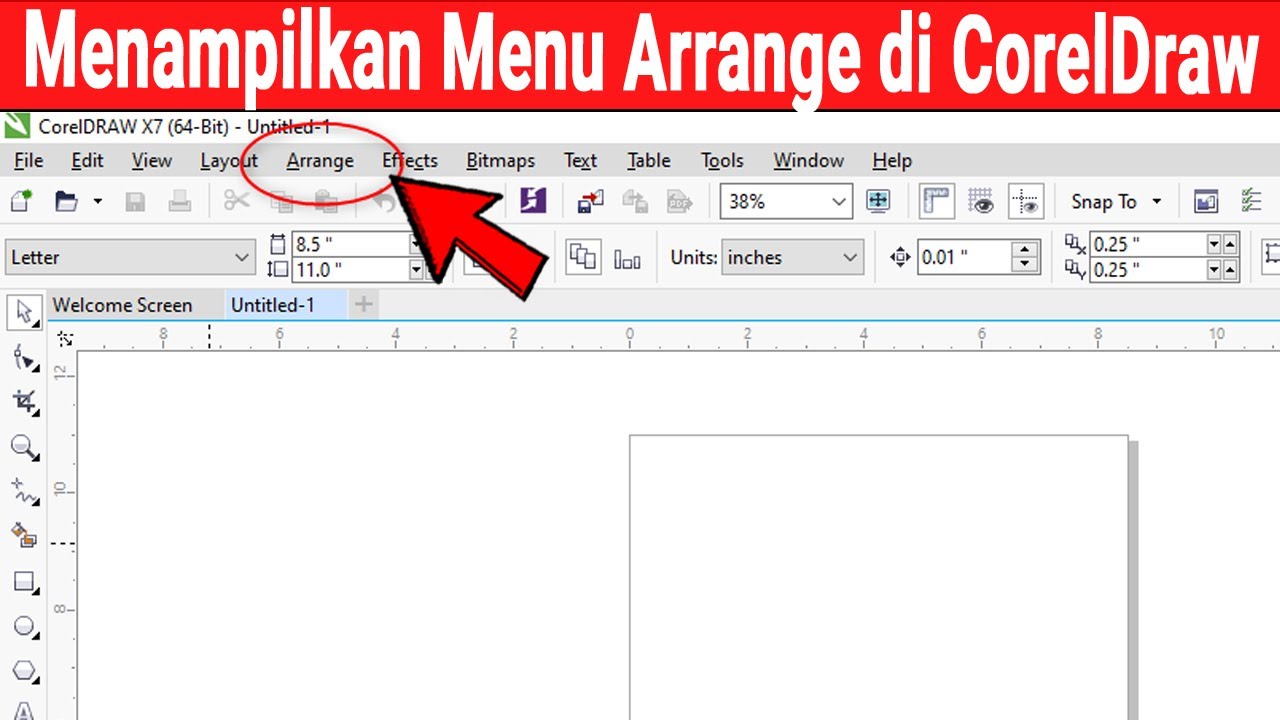Open the File menu
The height and width of the screenshot is (720, 1280).
(x=29, y=160)
